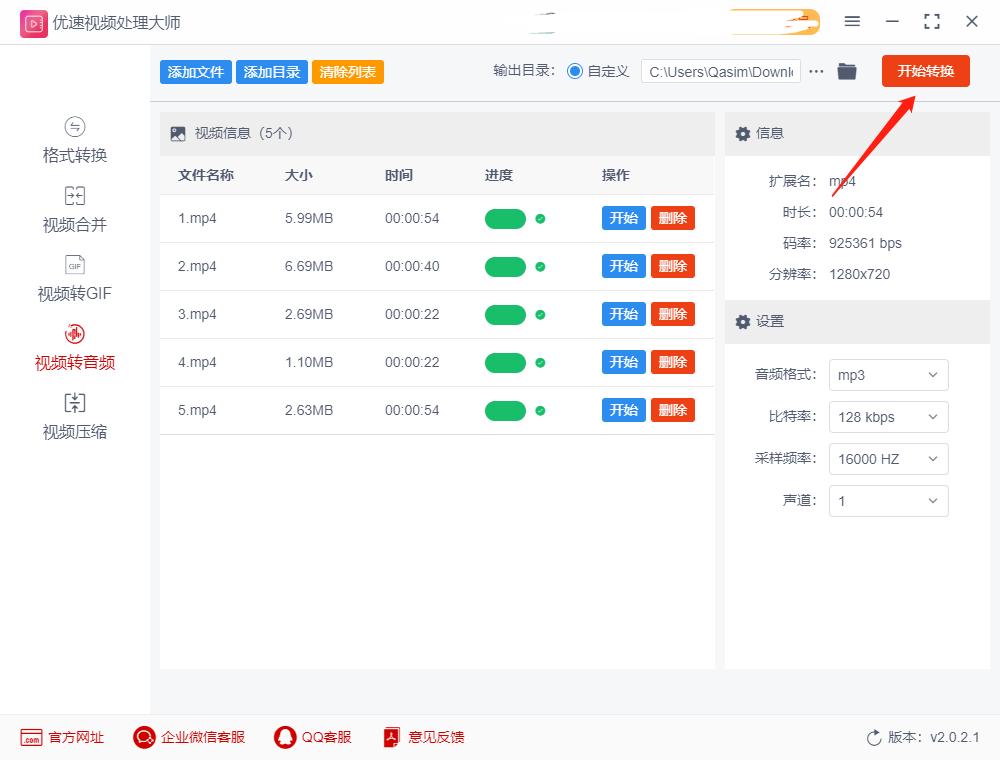Open the hamburger menu in title bar

853,20
